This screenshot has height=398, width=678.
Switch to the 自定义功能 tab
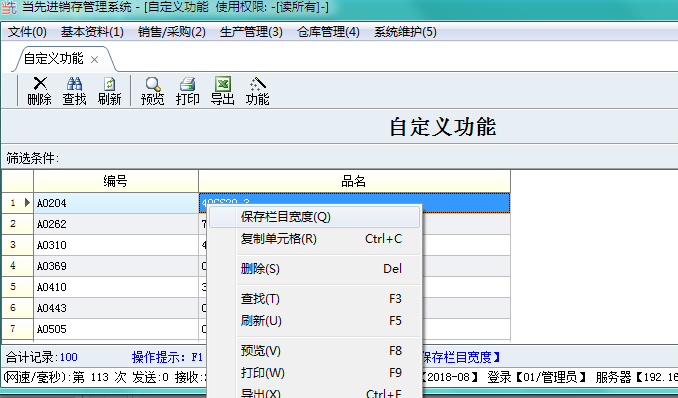pos(54,59)
